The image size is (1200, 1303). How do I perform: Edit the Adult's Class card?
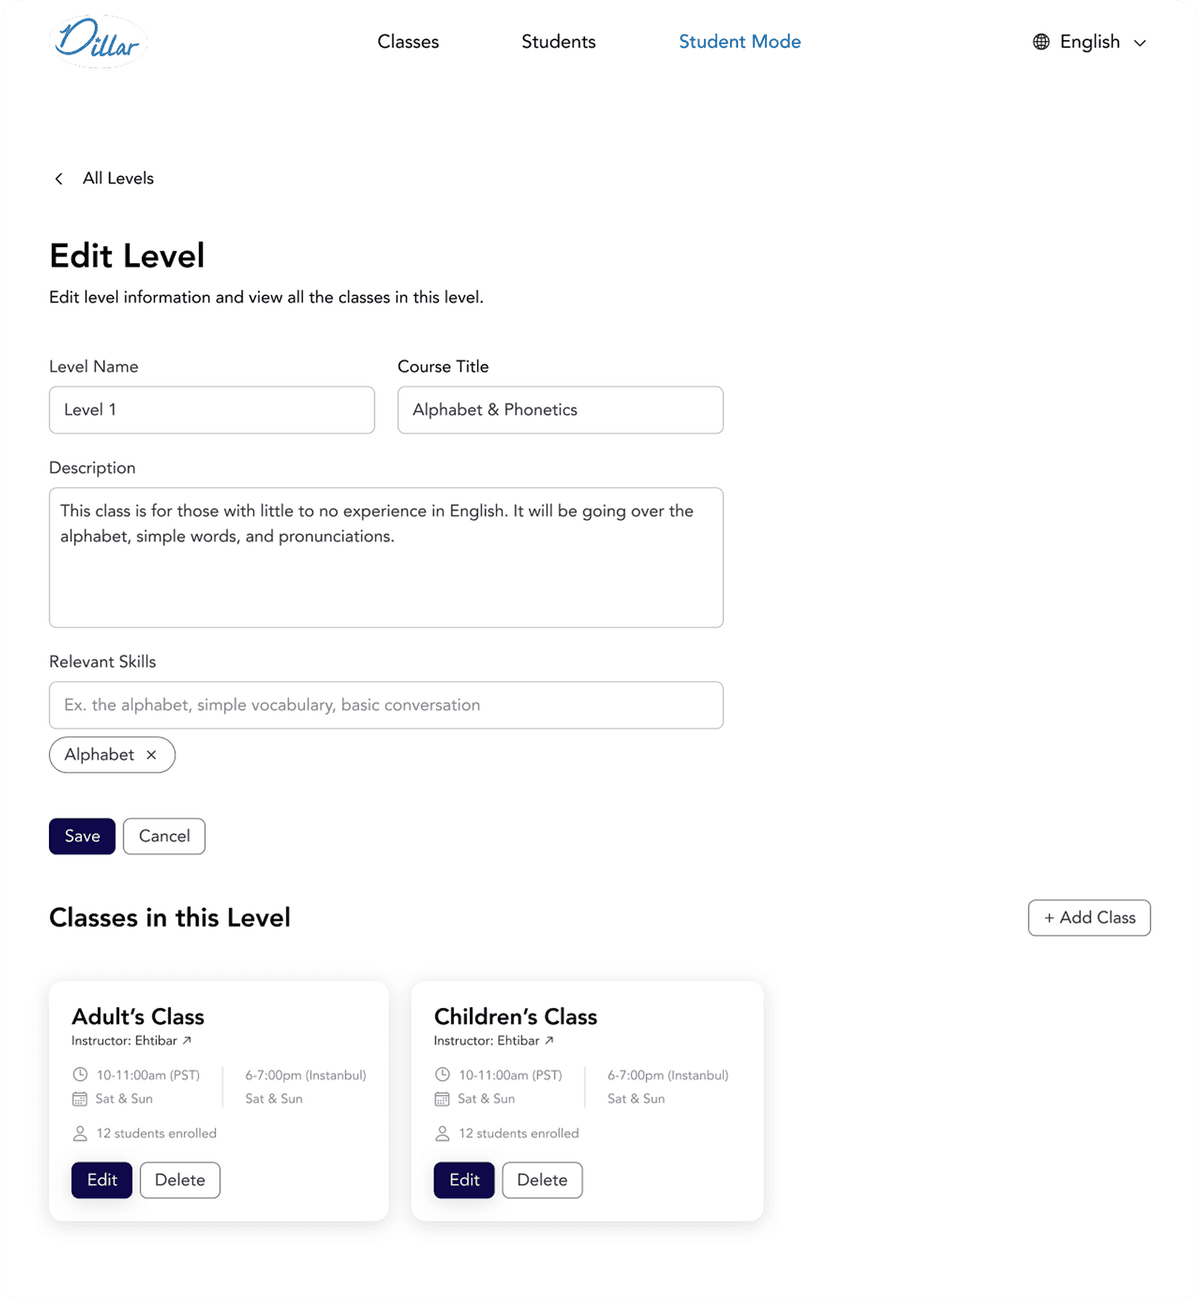coord(102,1180)
